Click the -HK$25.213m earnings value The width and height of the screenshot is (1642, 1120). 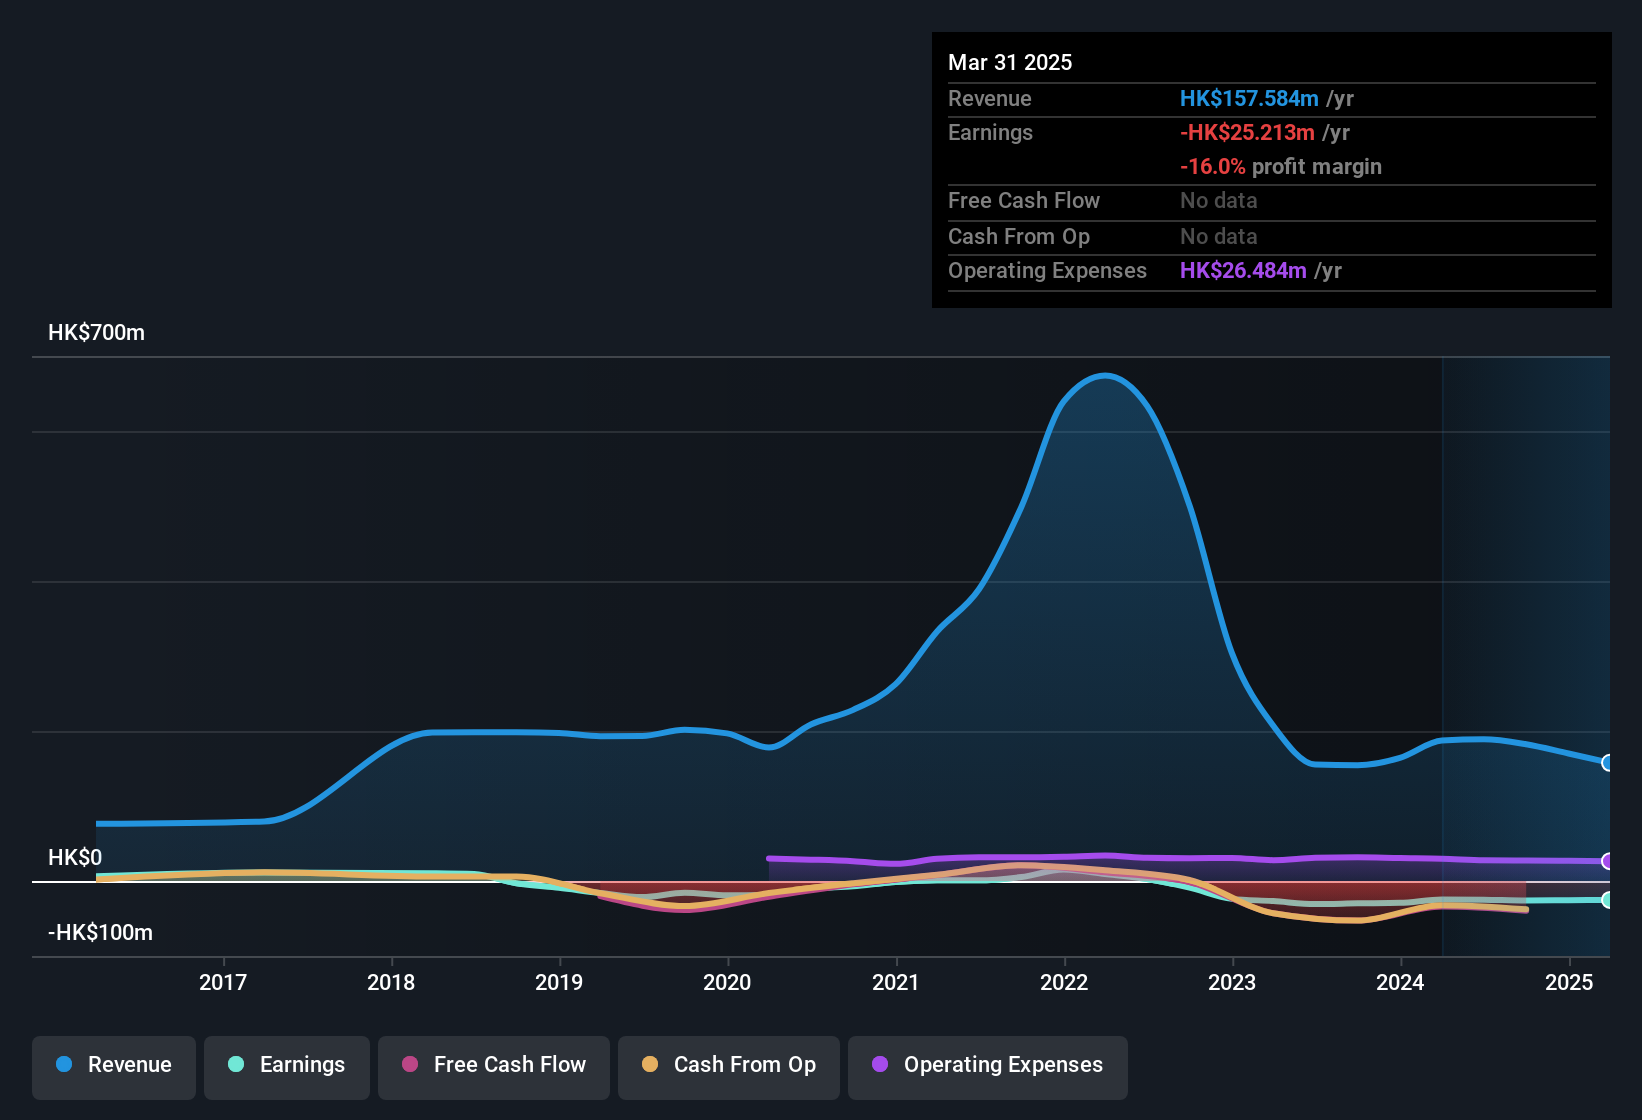pyautogui.click(x=1247, y=132)
